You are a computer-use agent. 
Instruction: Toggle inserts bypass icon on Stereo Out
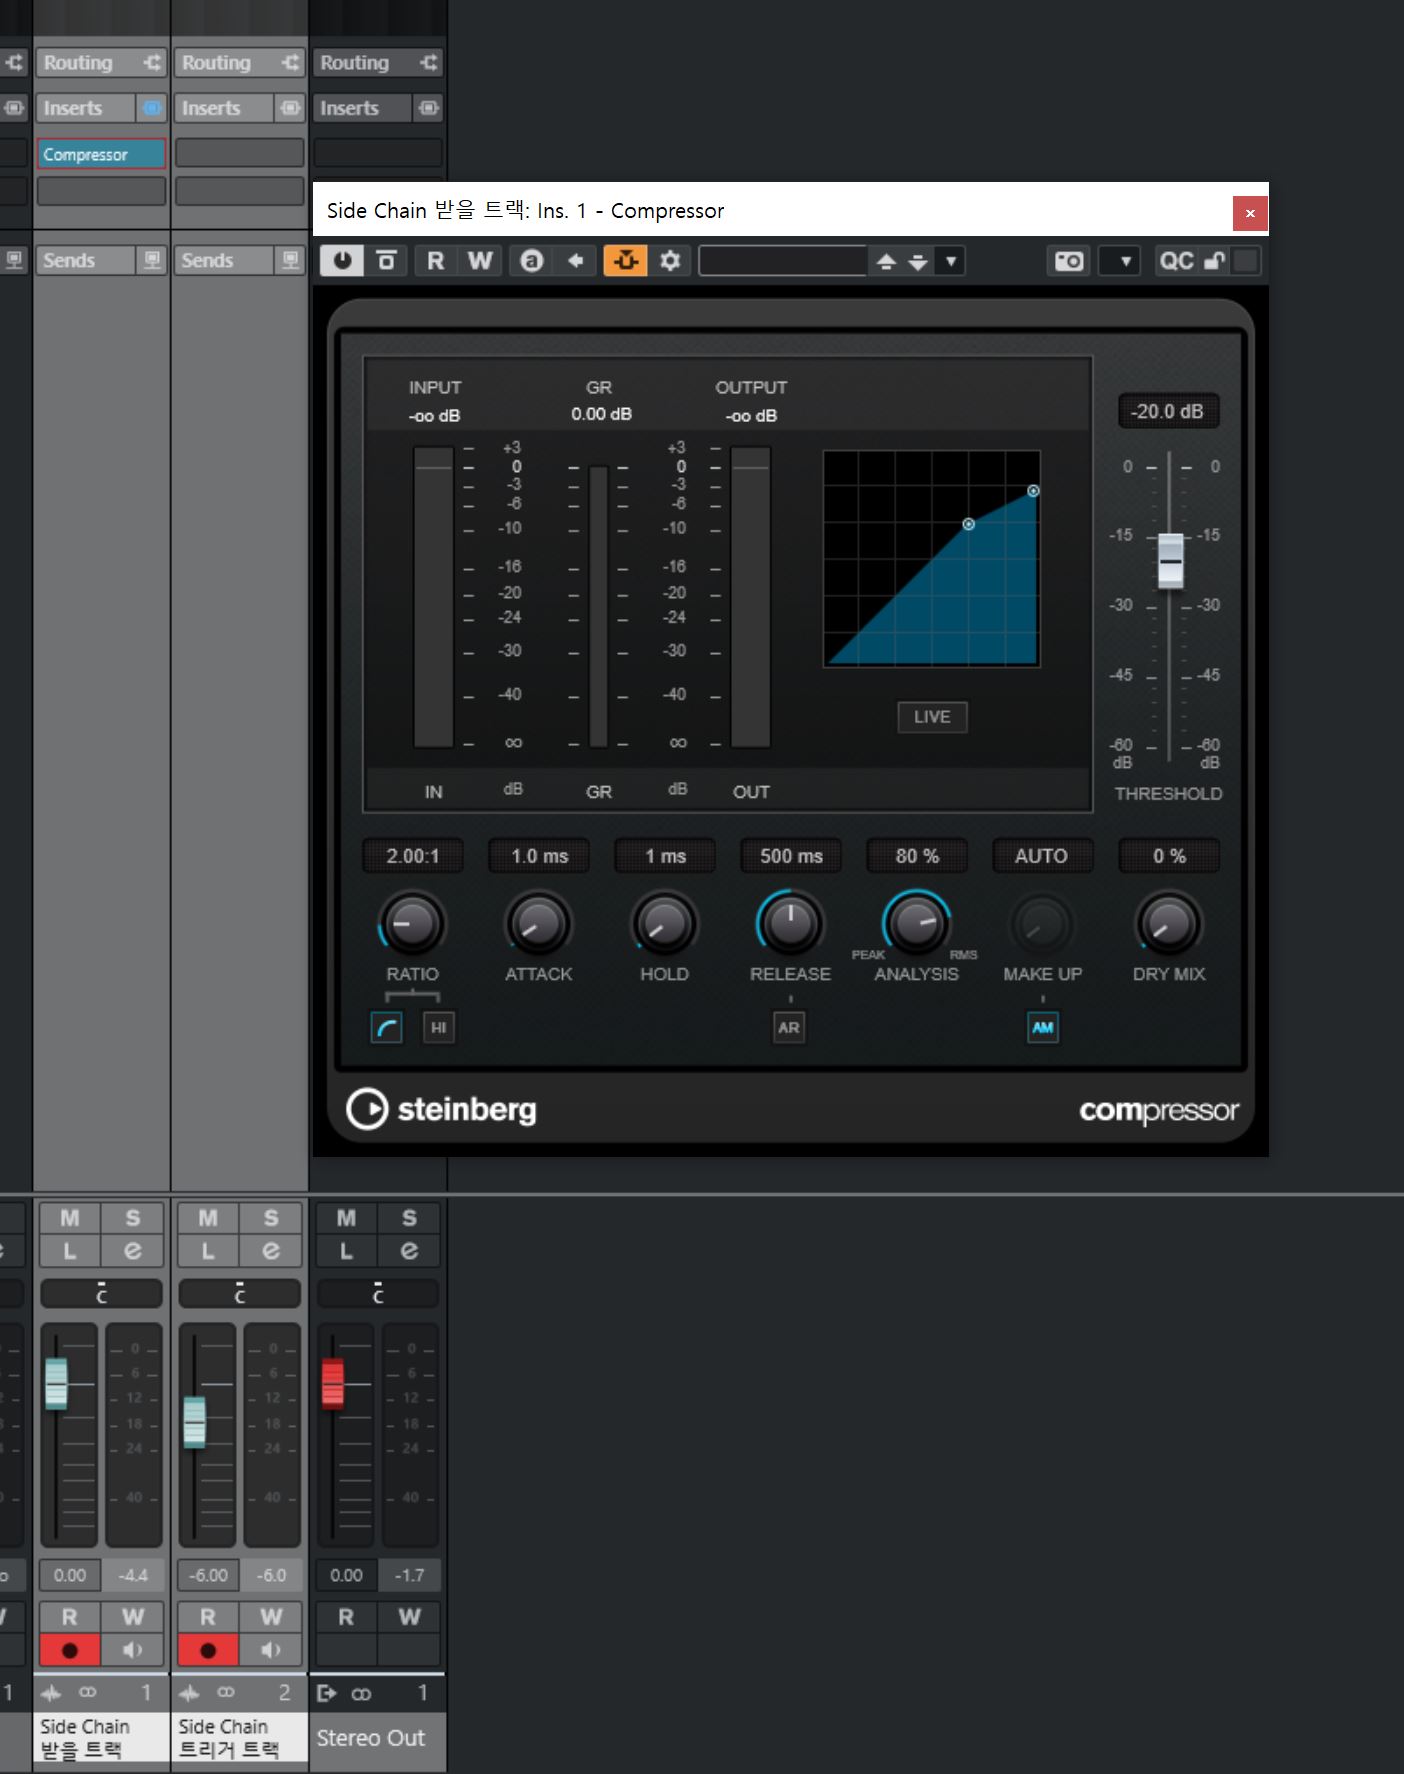(x=429, y=108)
